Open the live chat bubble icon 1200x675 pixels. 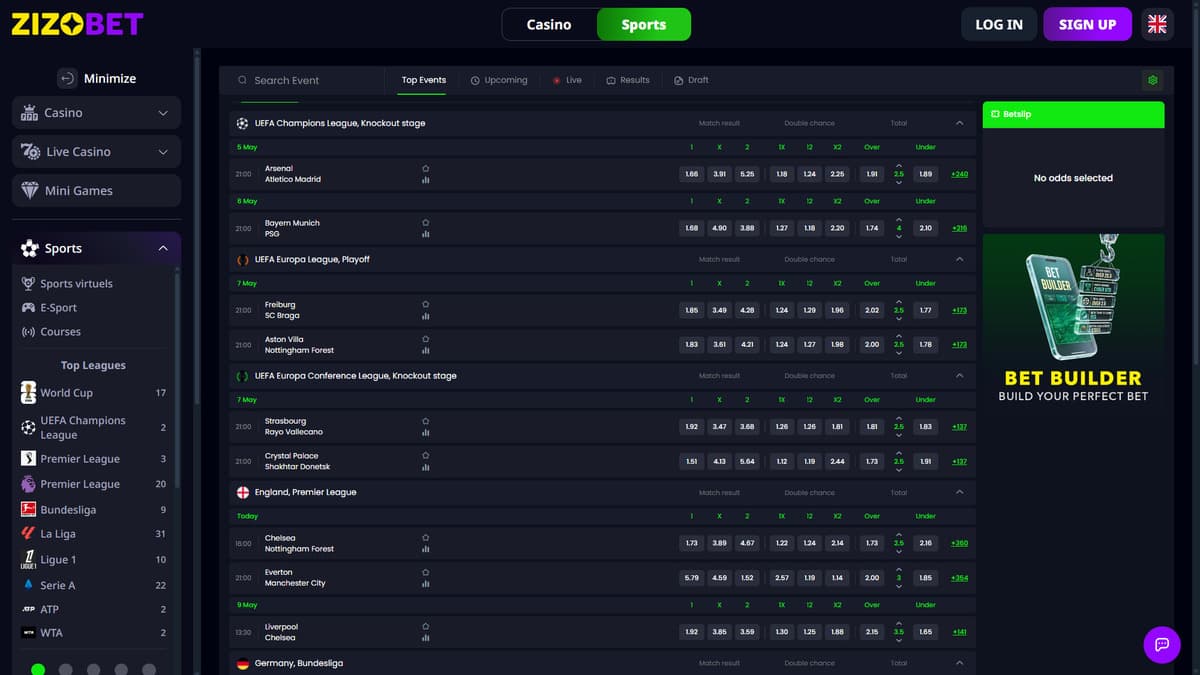[1162, 644]
